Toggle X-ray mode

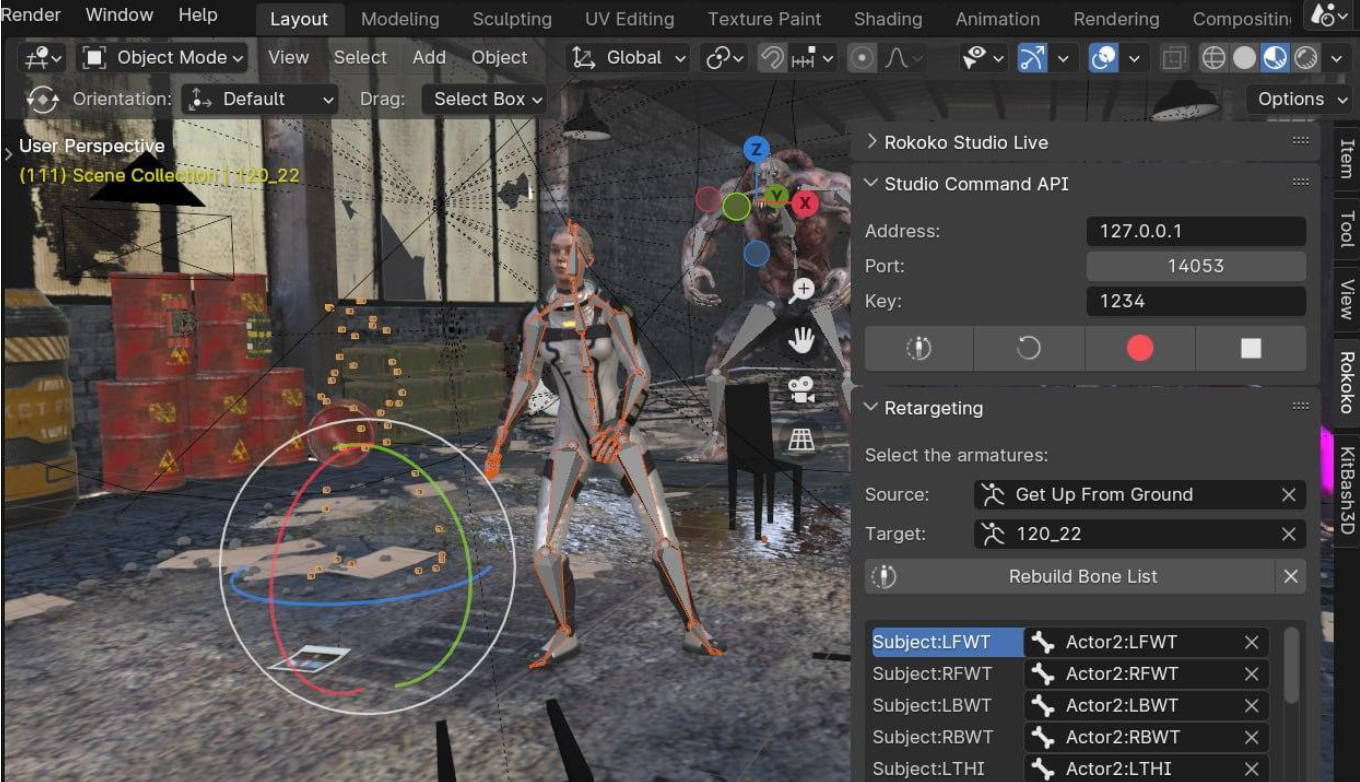[1176, 58]
